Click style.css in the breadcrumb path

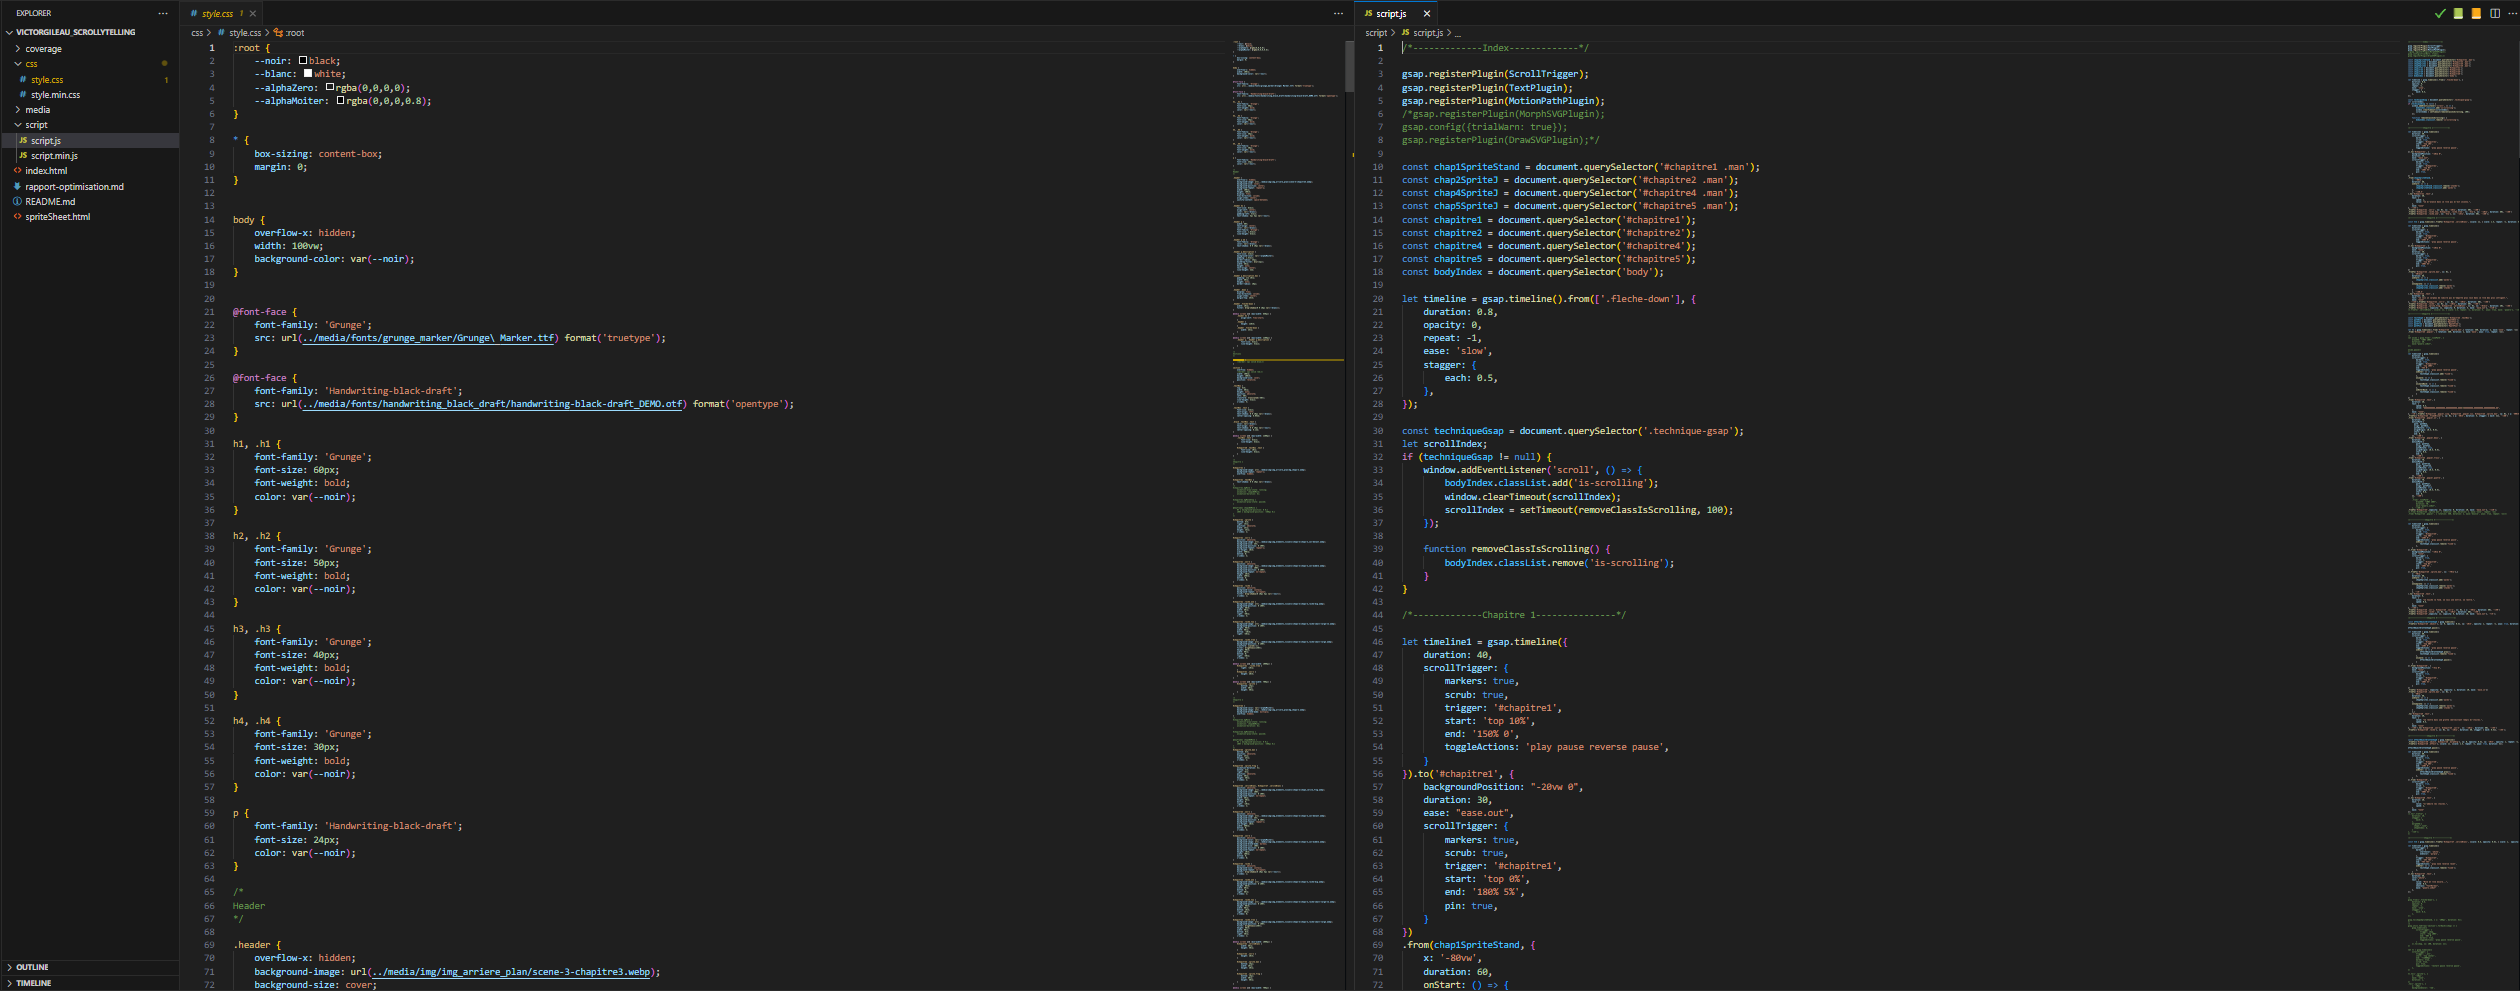(245, 33)
